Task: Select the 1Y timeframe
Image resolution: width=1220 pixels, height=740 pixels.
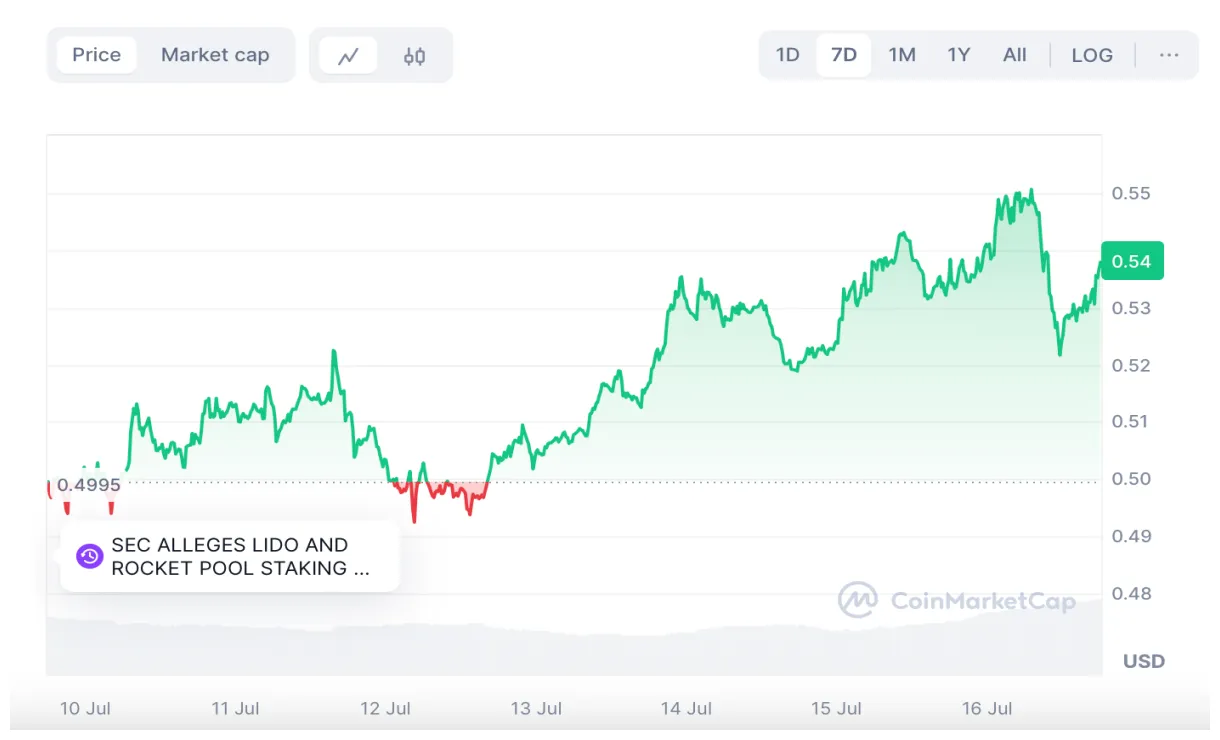Action: coord(958,55)
